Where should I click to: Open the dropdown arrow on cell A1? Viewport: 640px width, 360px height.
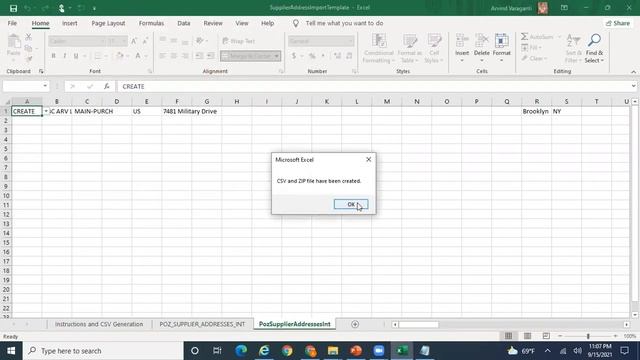46,111
